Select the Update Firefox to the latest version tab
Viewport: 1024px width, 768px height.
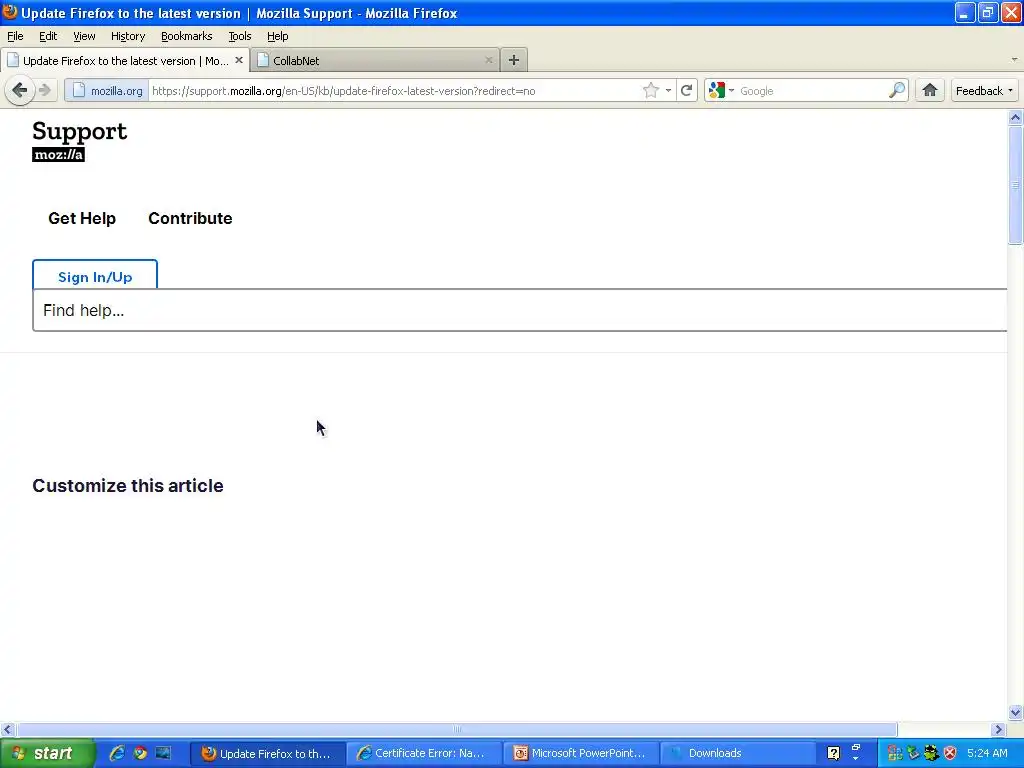pos(125,61)
